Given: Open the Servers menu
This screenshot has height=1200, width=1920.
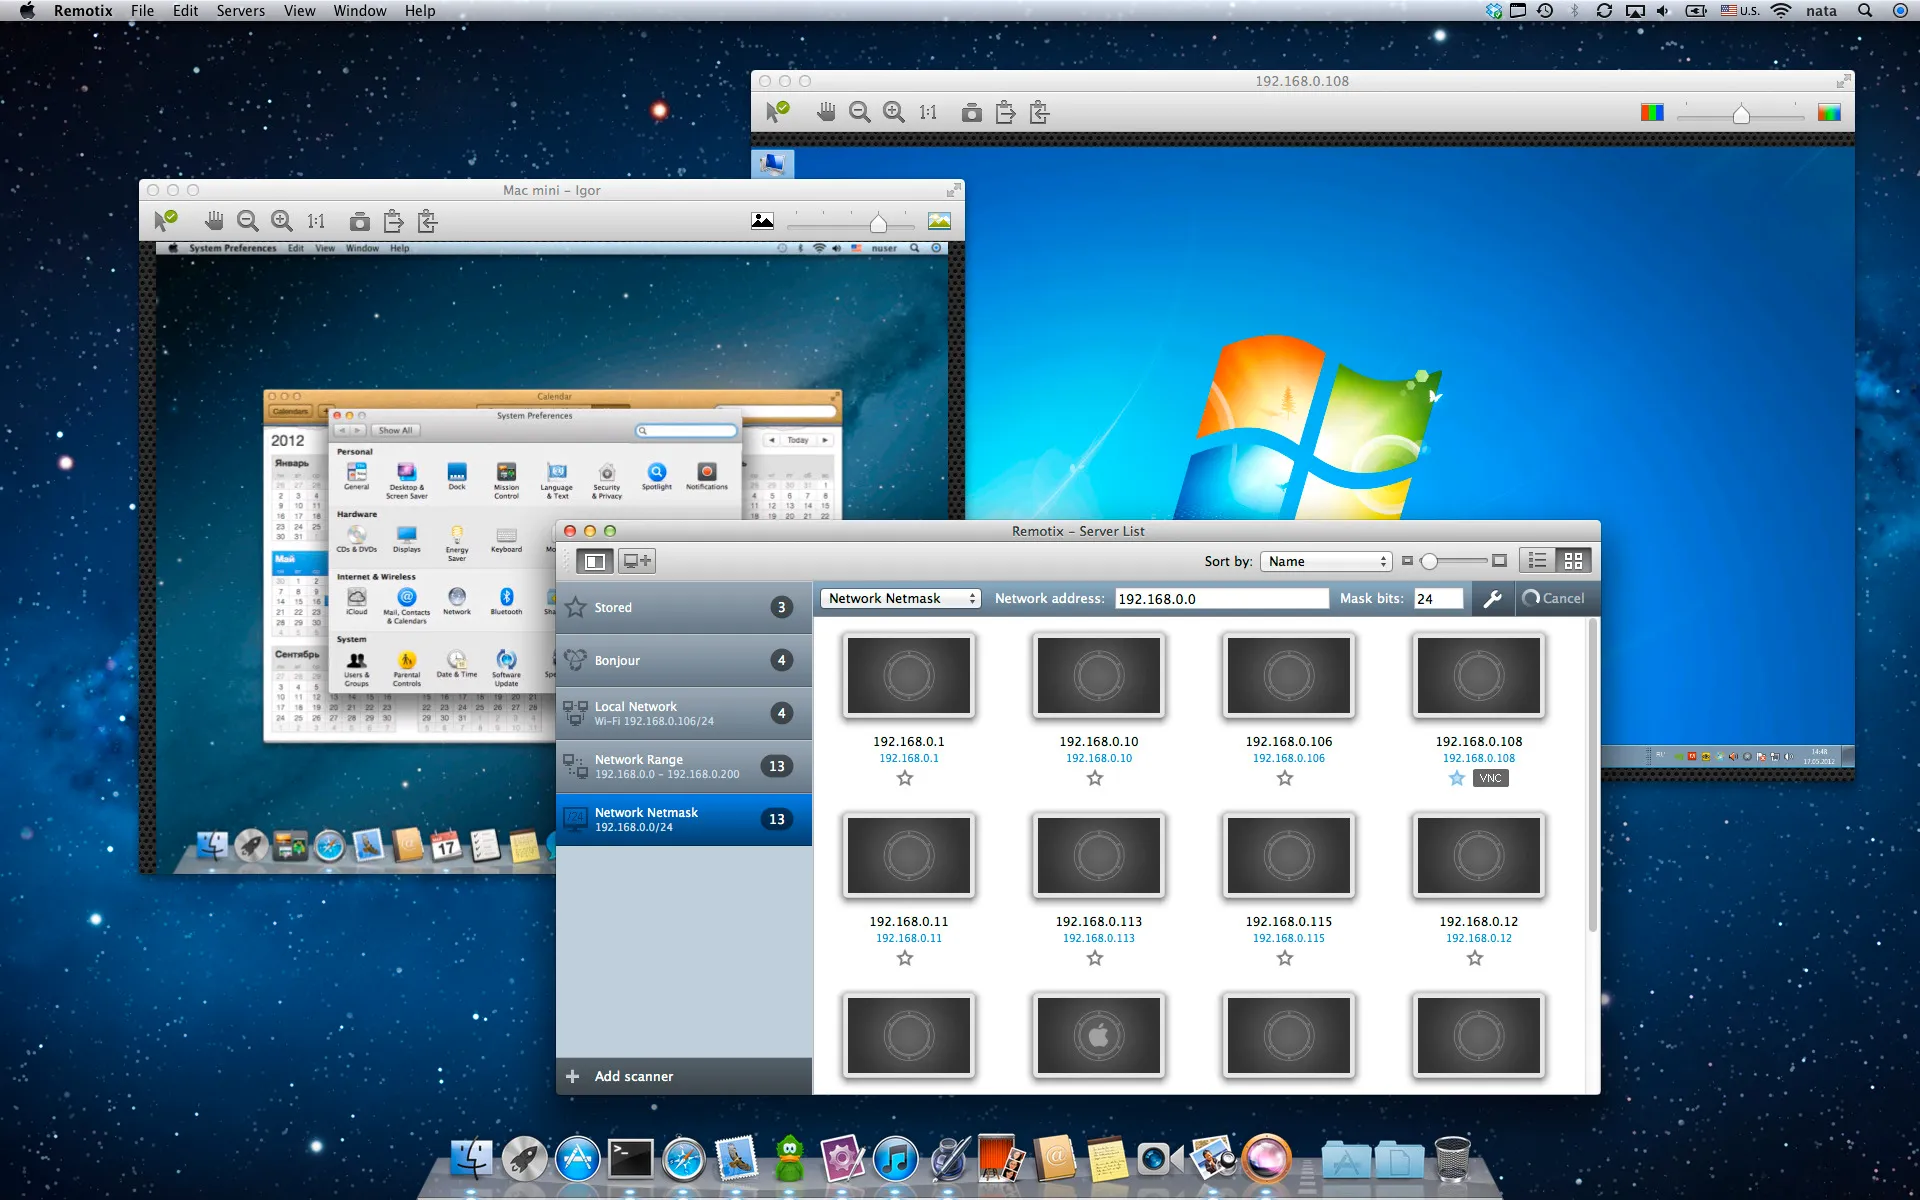Looking at the screenshot, I should (x=240, y=10).
